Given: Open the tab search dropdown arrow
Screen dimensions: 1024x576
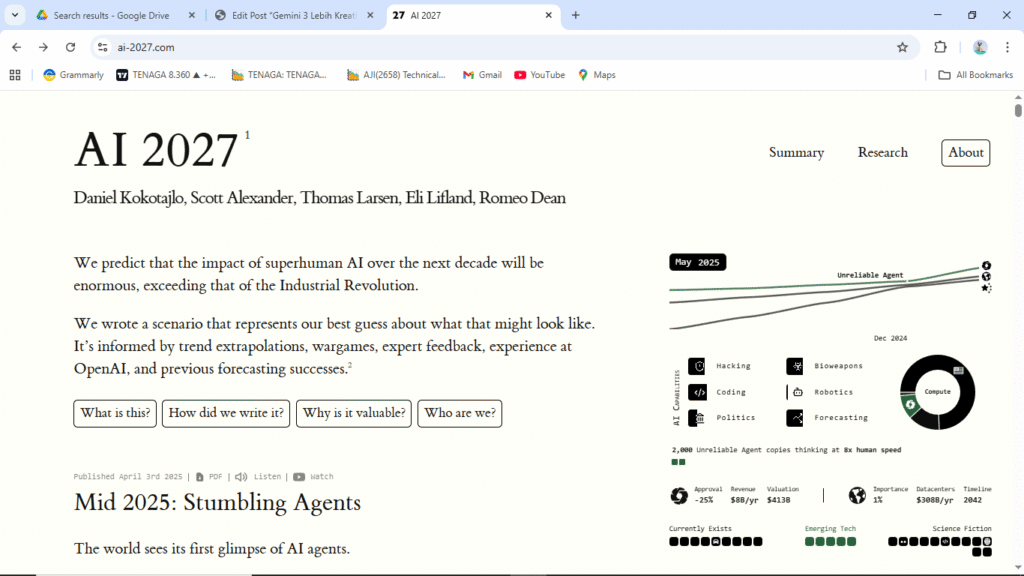Looking at the screenshot, I should 15,15.
